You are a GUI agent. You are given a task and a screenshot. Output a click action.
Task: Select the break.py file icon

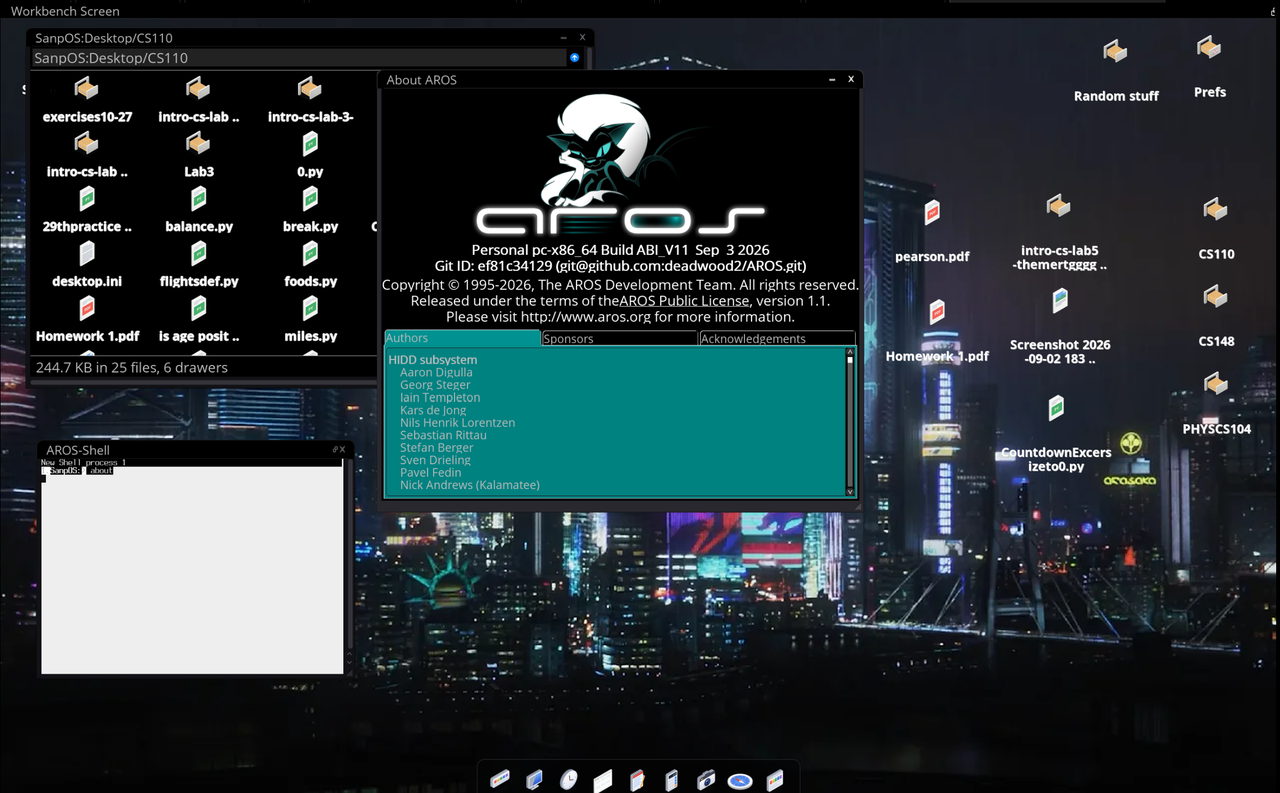click(x=310, y=210)
